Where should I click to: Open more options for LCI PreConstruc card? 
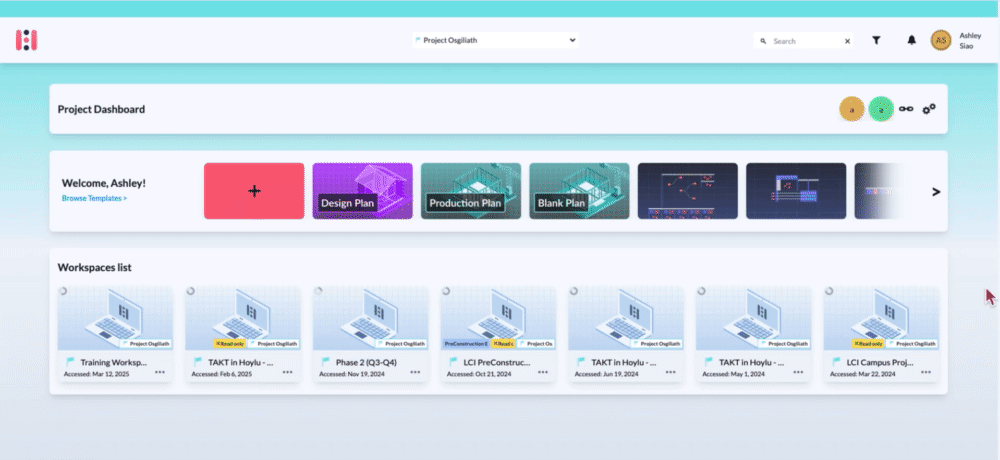click(x=543, y=372)
